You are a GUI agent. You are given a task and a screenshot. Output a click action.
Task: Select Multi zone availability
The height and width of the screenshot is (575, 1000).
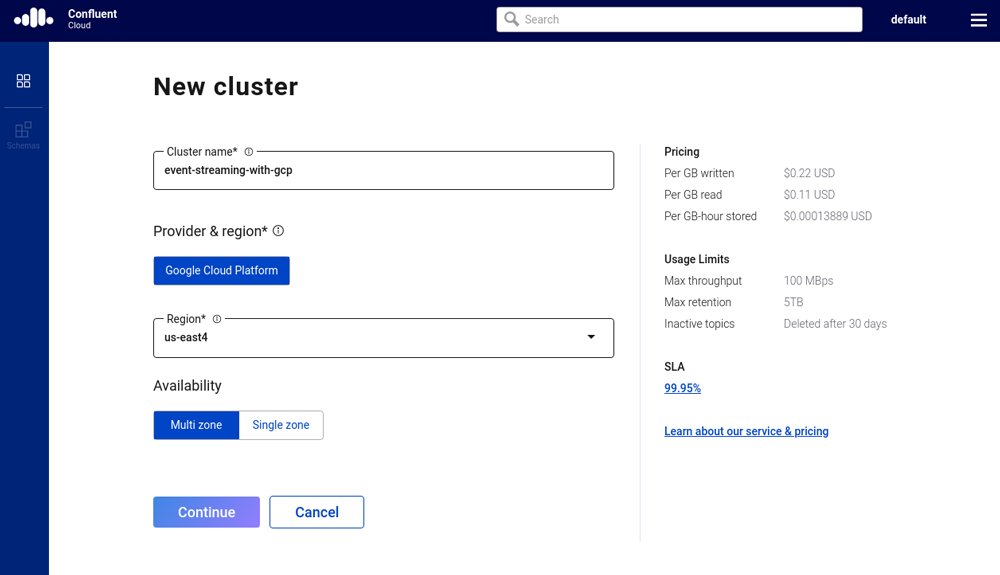click(x=196, y=425)
